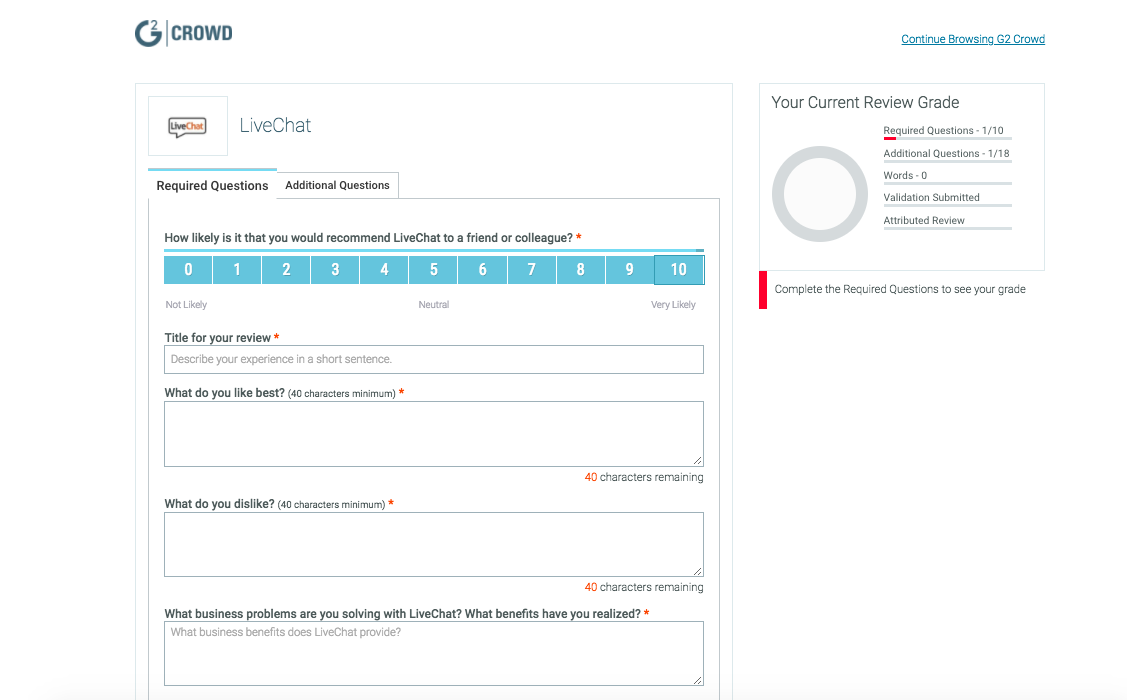Image resolution: width=1127 pixels, height=700 pixels.
Task: Click the Words - 0 progress item
Action: click(x=947, y=177)
